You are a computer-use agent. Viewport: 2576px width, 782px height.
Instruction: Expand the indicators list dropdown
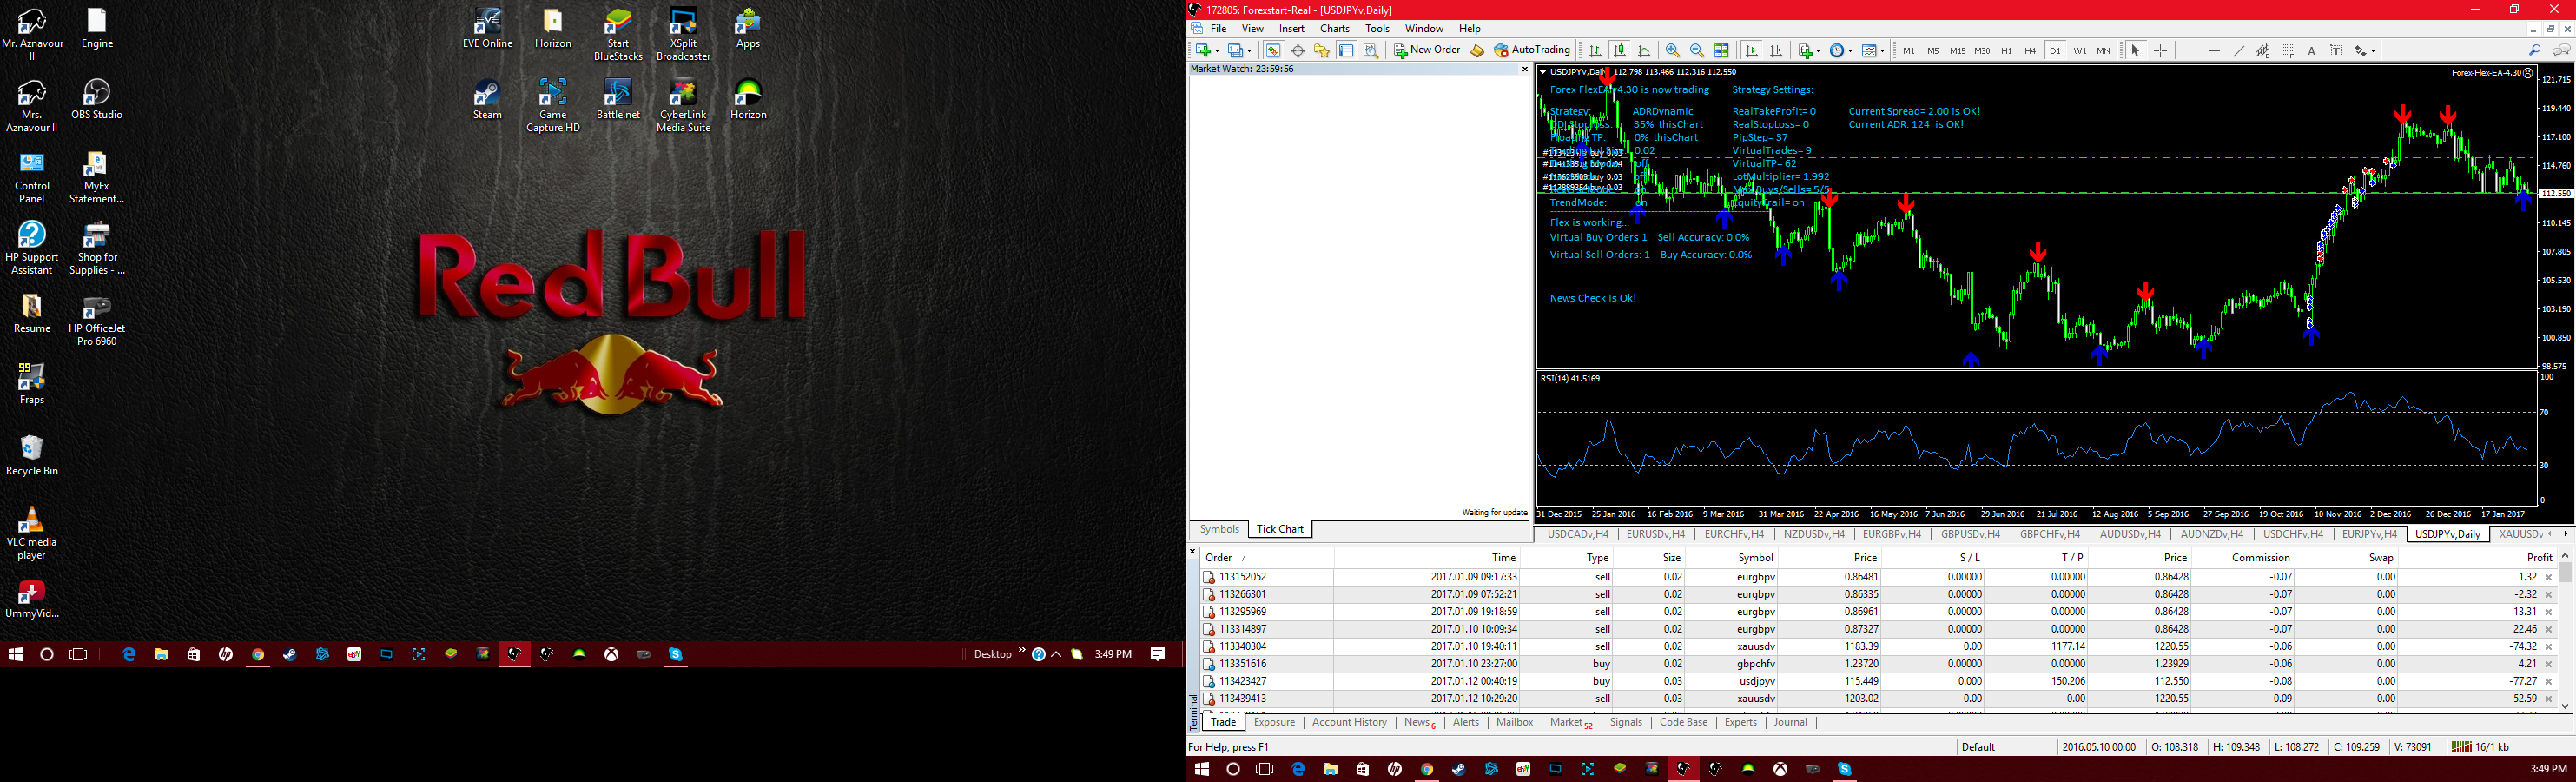(x=1818, y=50)
